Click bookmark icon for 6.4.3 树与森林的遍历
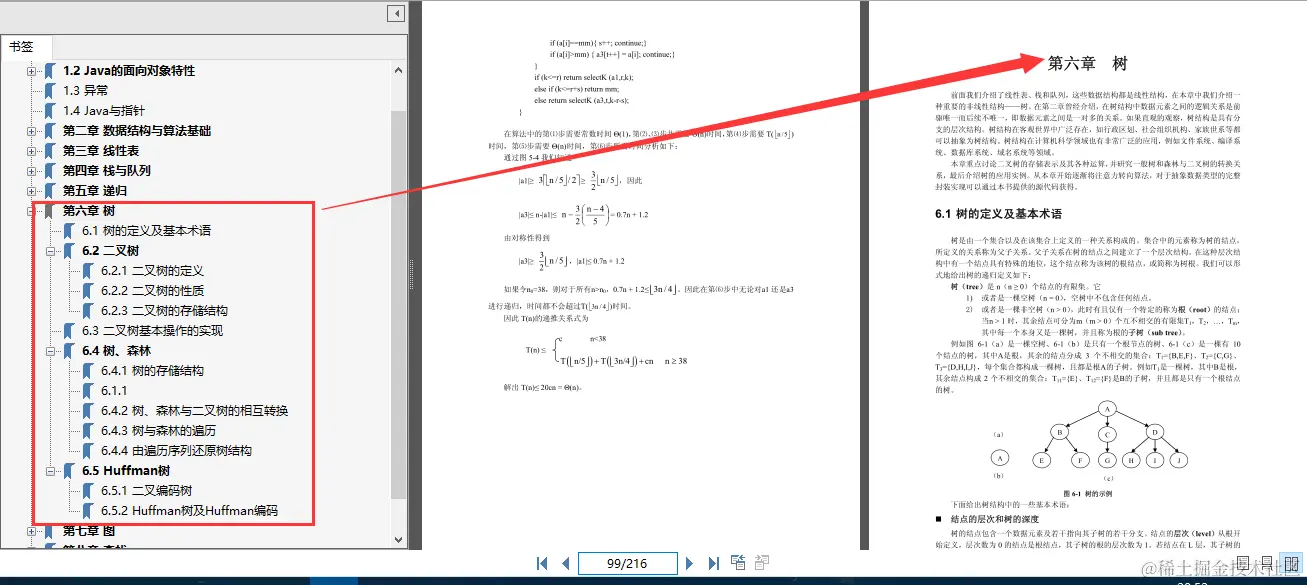 [x=89, y=431]
